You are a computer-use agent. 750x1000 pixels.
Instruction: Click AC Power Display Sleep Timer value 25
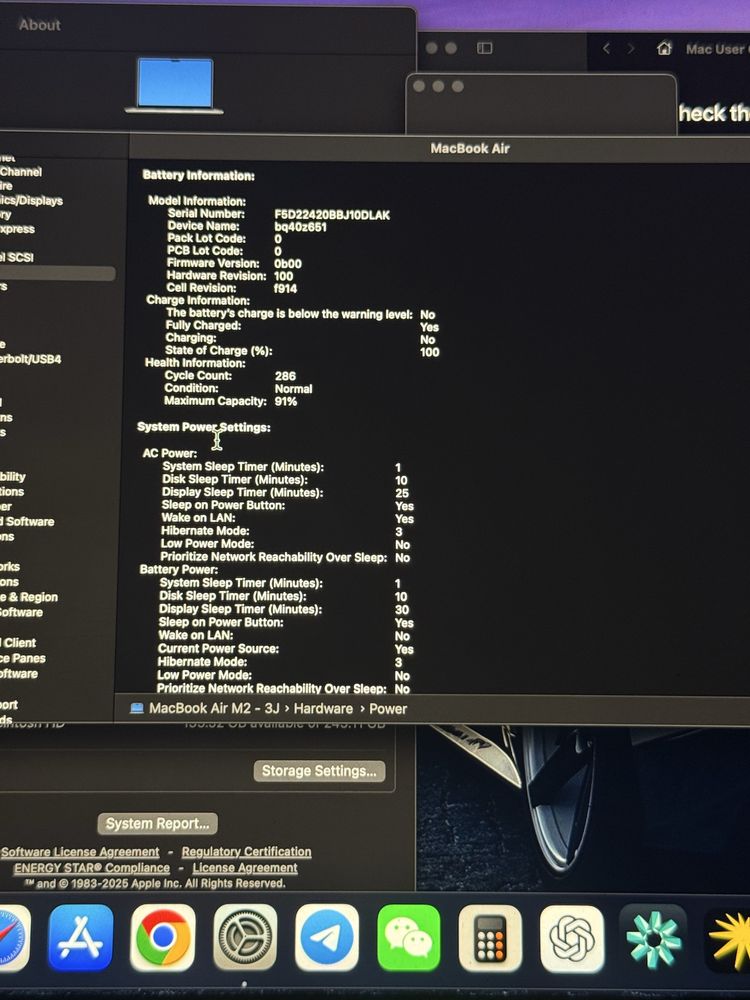(402, 494)
